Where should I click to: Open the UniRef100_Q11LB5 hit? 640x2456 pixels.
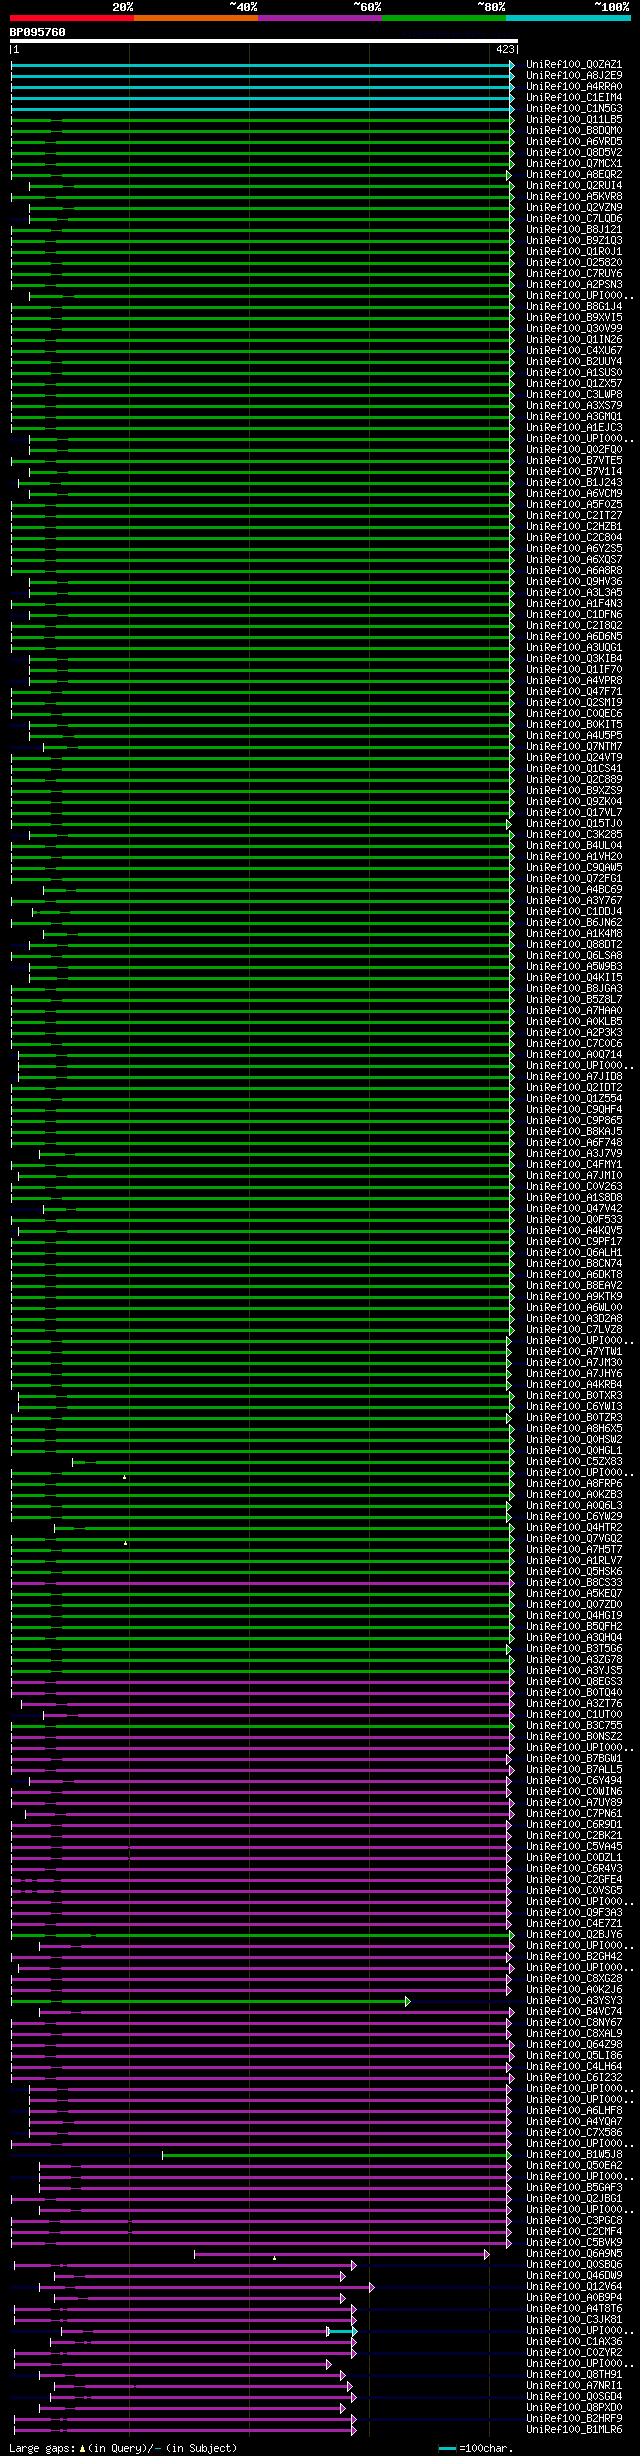[574, 120]
